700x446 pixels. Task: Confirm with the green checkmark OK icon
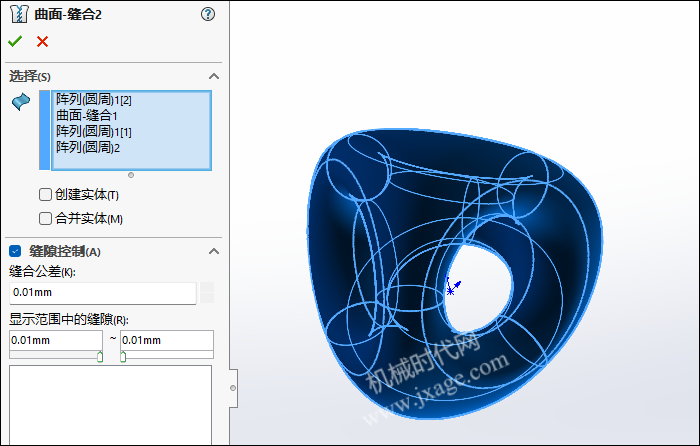pos(15,42)
